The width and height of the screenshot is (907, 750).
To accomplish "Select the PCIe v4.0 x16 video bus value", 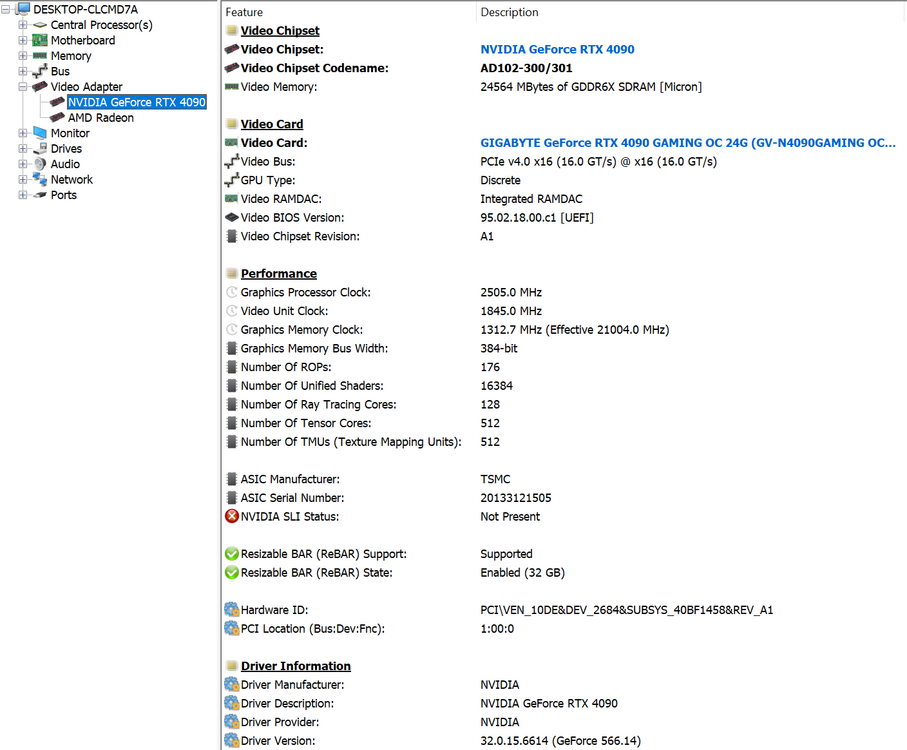I will [x=598, y=162].
